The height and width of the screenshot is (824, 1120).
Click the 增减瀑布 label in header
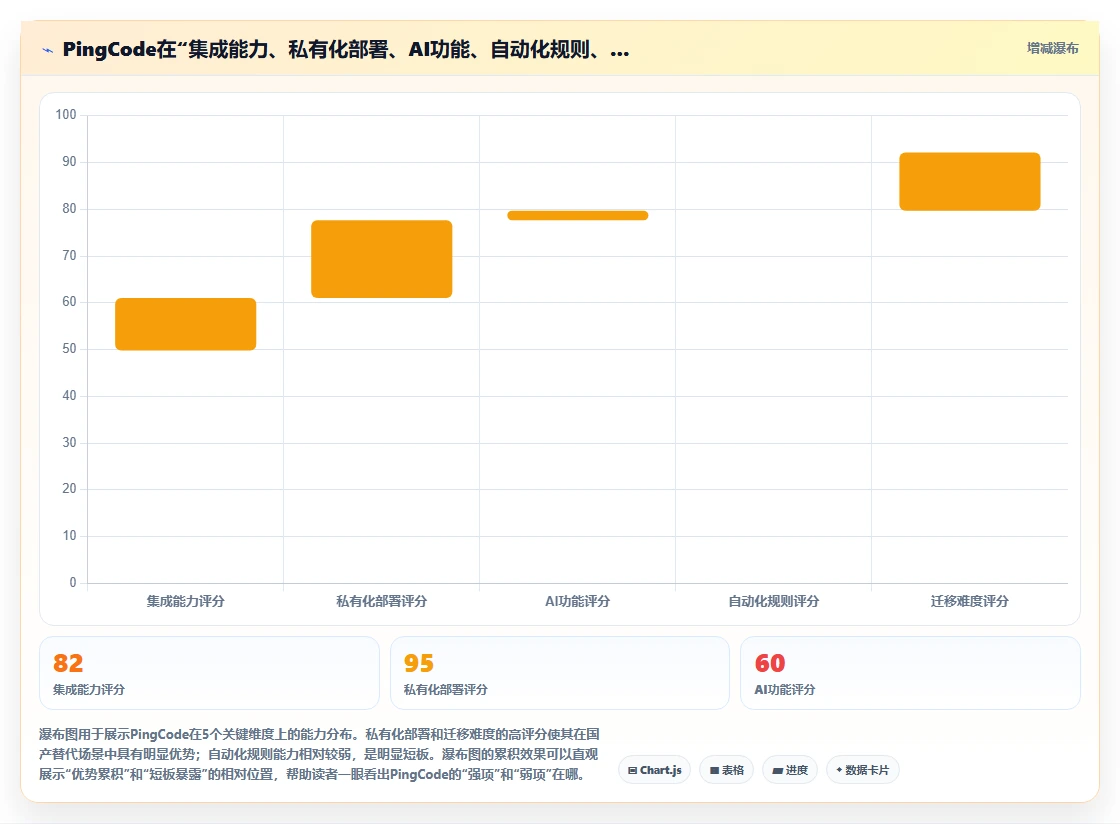[1052, 49]
